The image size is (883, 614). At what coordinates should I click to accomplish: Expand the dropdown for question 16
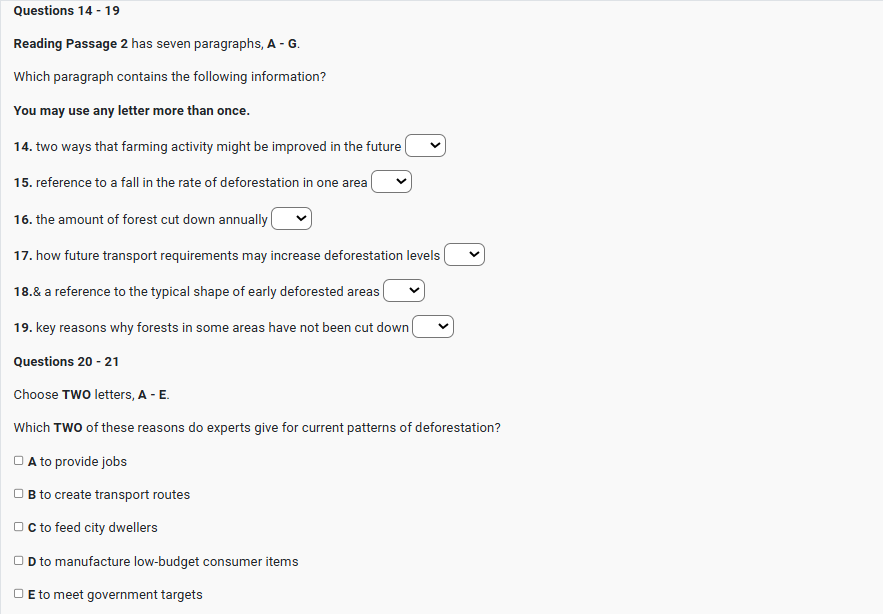291,218
